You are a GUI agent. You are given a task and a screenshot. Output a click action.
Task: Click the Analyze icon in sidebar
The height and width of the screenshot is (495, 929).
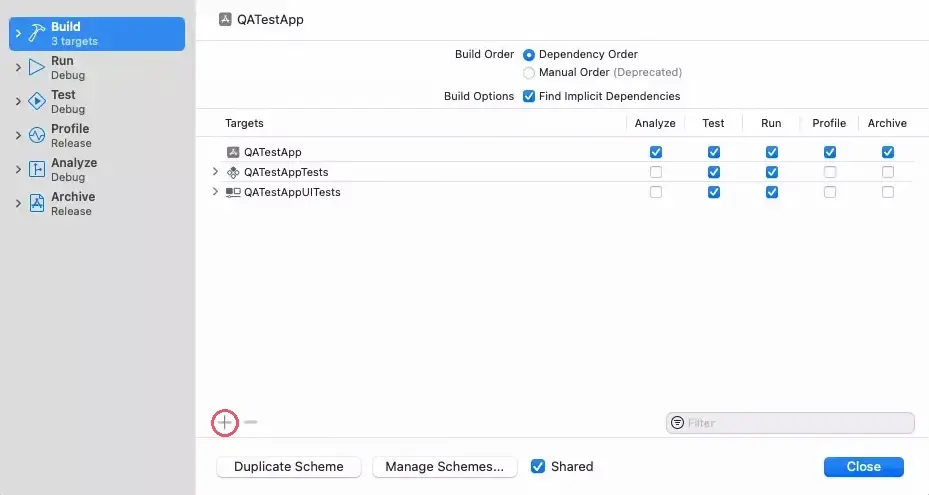(x=36, y=169)
